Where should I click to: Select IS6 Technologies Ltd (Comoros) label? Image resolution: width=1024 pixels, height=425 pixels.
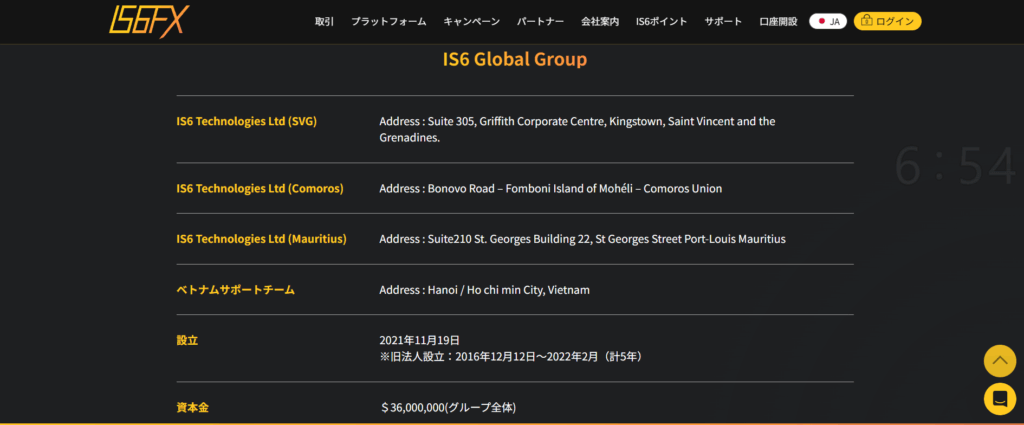[260, 189]
